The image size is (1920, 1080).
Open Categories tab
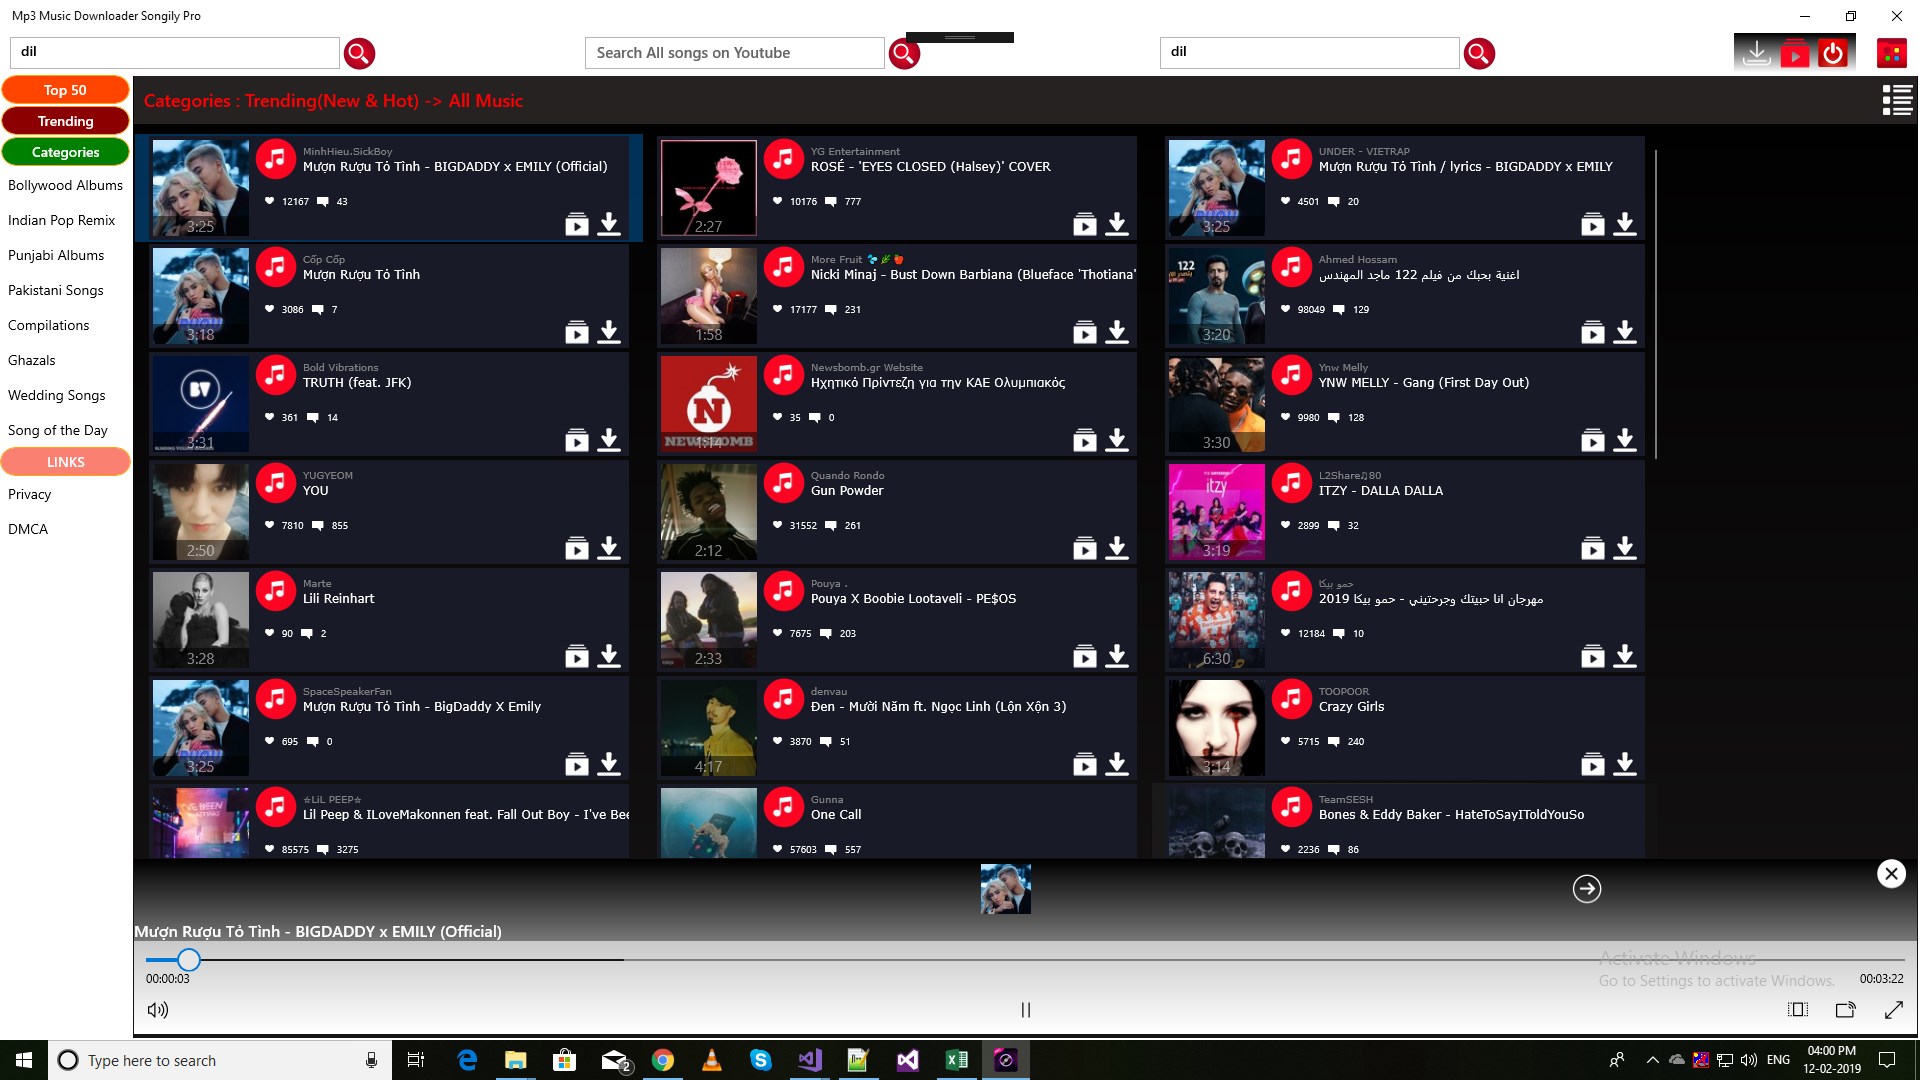point(66,152)
